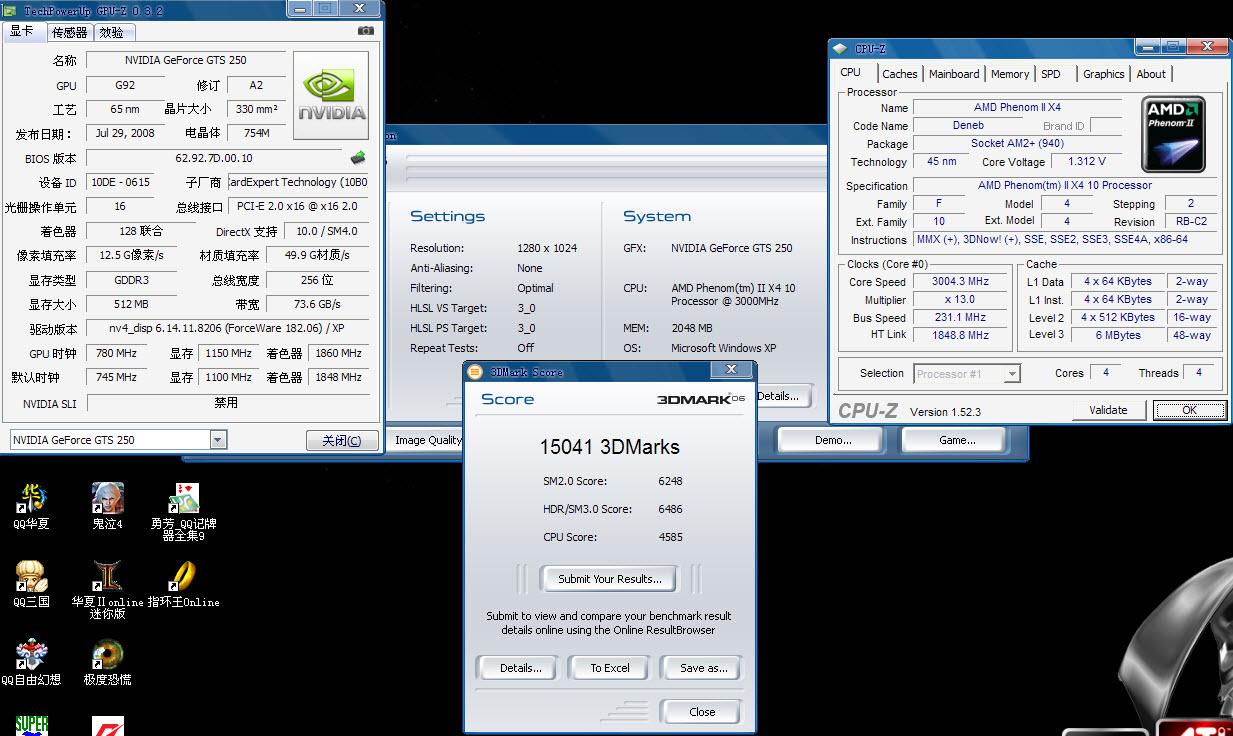
Task: Click the HDR/SM3.0 Score value 6486
Action: pos(670,509)
